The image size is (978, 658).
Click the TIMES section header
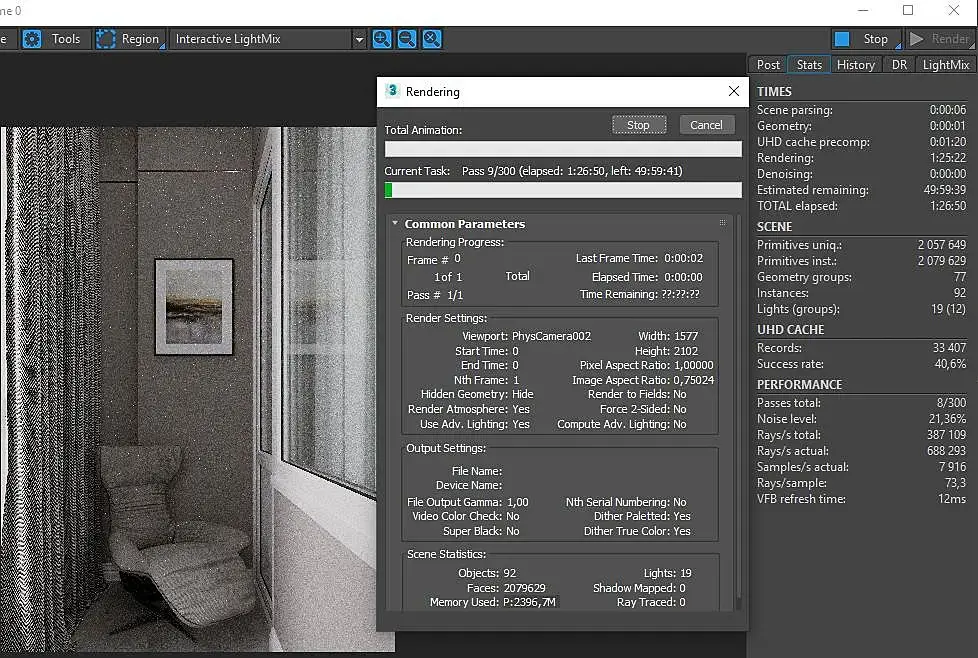(774, 92)
